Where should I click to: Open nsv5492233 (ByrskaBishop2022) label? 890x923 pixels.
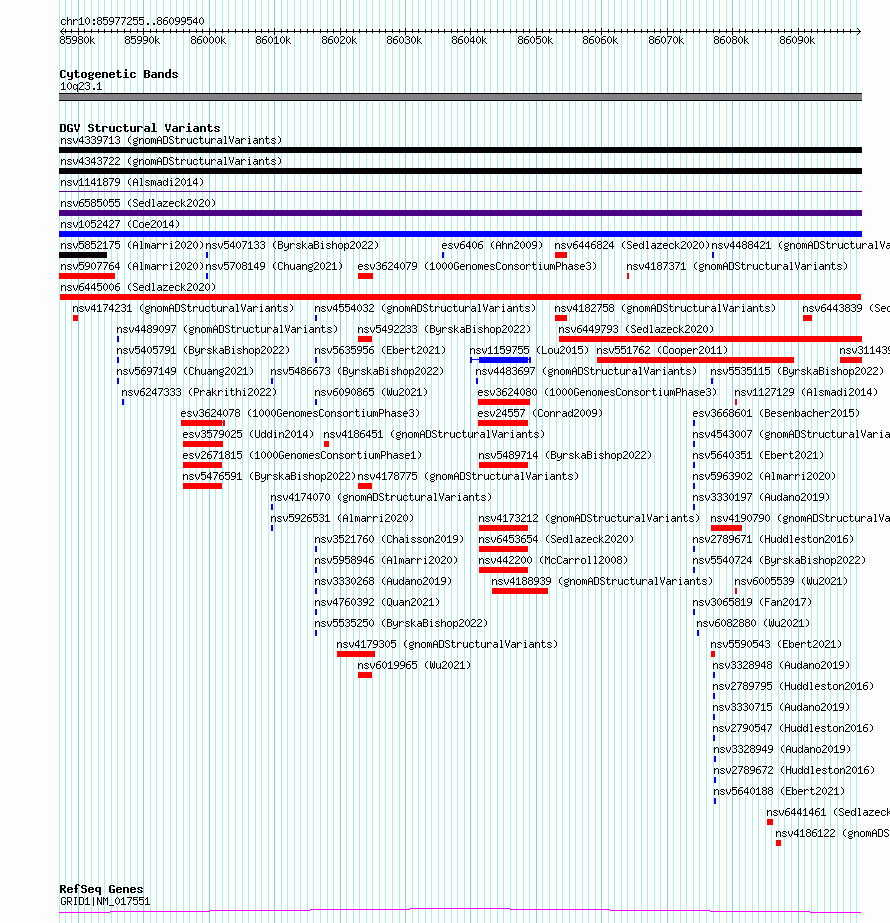coord(444,329)
